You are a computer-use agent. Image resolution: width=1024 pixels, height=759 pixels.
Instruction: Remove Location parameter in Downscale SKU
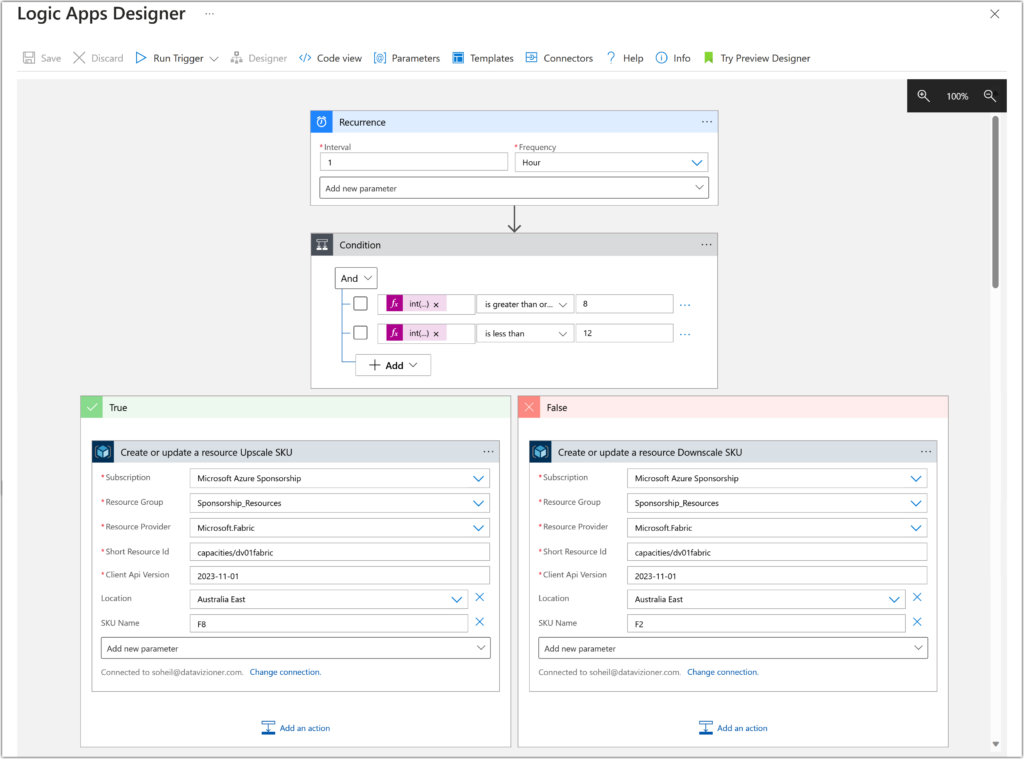click(917, 598)
